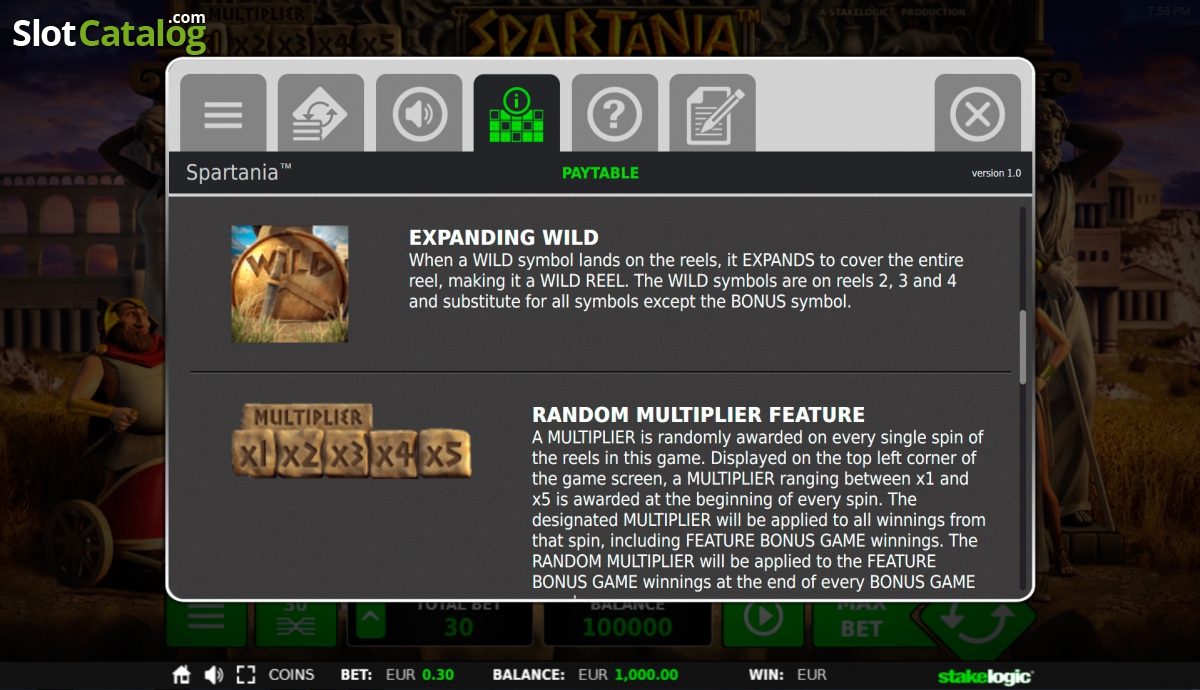Screen dimensions: 1200x690
Task: Close the paytable dialog with X
Action: coord(977,113)
